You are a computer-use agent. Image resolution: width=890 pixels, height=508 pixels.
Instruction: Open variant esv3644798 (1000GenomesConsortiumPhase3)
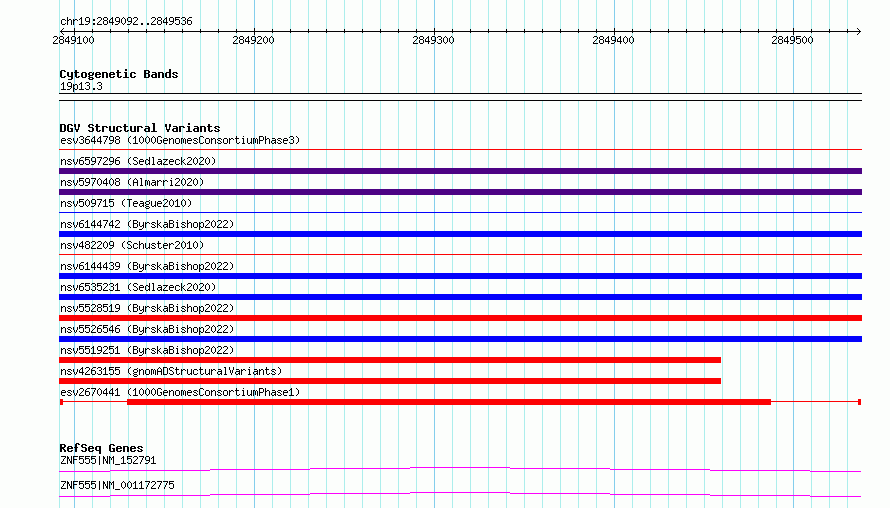coord(180,140)
